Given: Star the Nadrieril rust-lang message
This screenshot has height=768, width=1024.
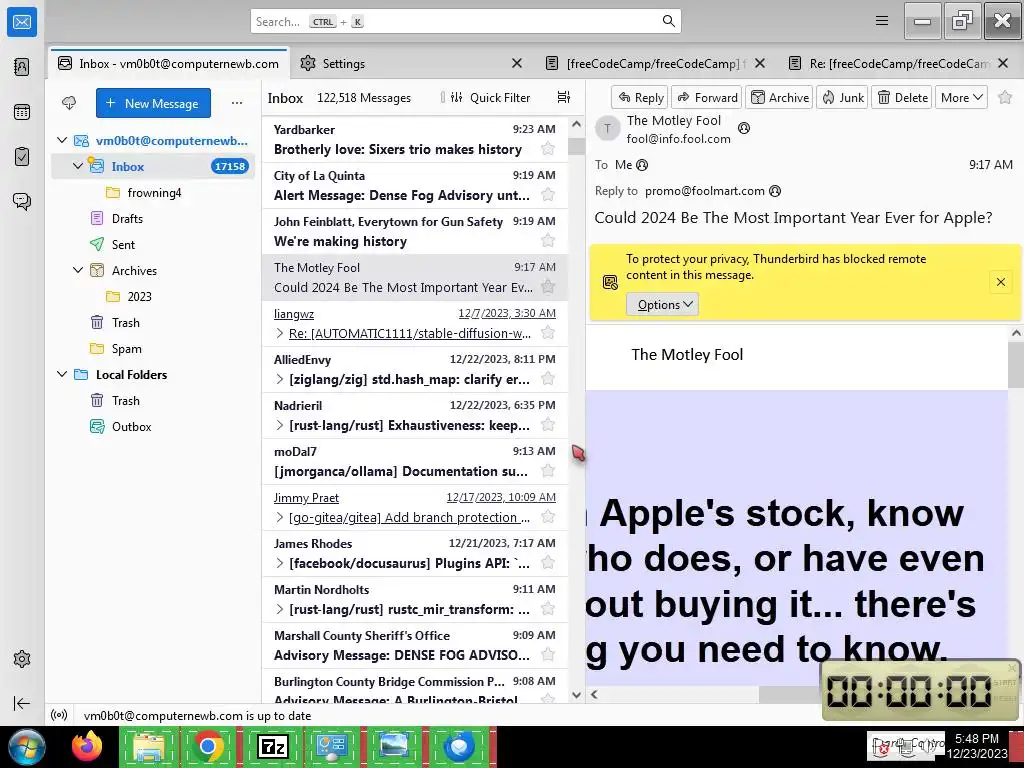Looking at the screenshot, I should click(x=548, y=425).
